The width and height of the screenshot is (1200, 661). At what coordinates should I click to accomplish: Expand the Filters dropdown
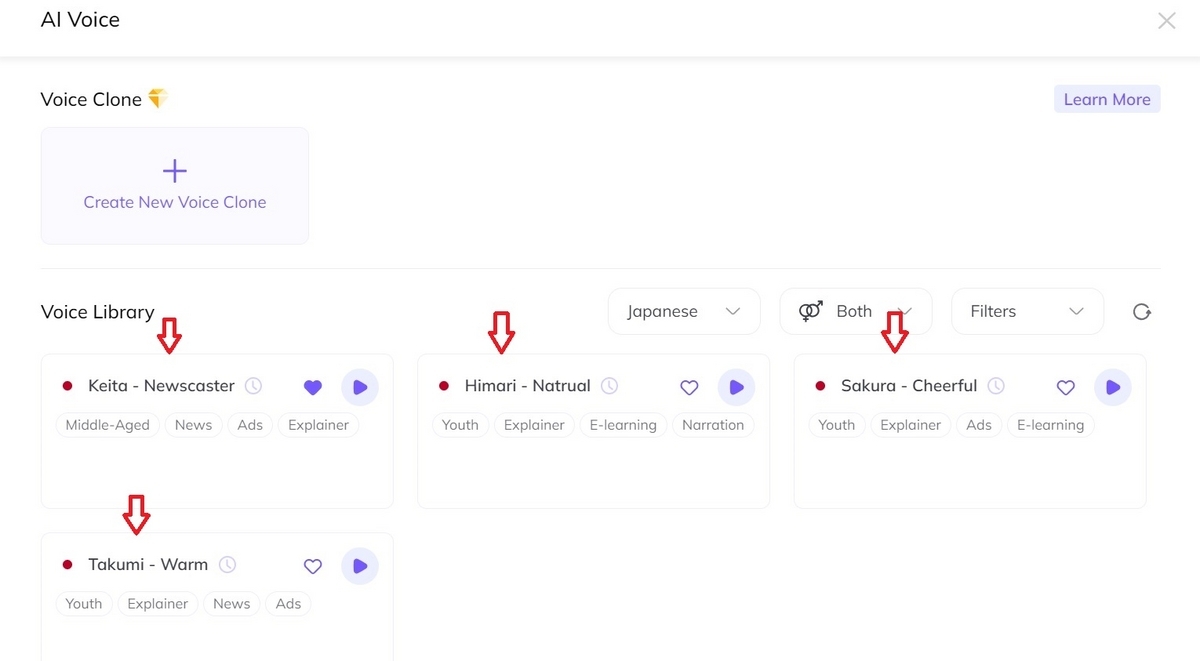pyautogui.click(x=1028, y=311)
